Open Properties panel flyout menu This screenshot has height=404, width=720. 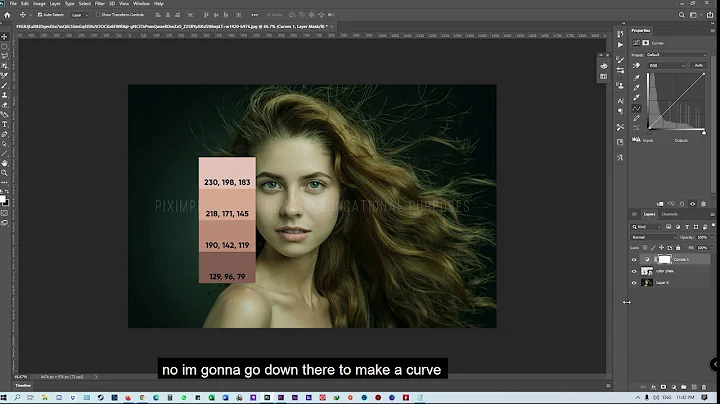click(713, 31)
